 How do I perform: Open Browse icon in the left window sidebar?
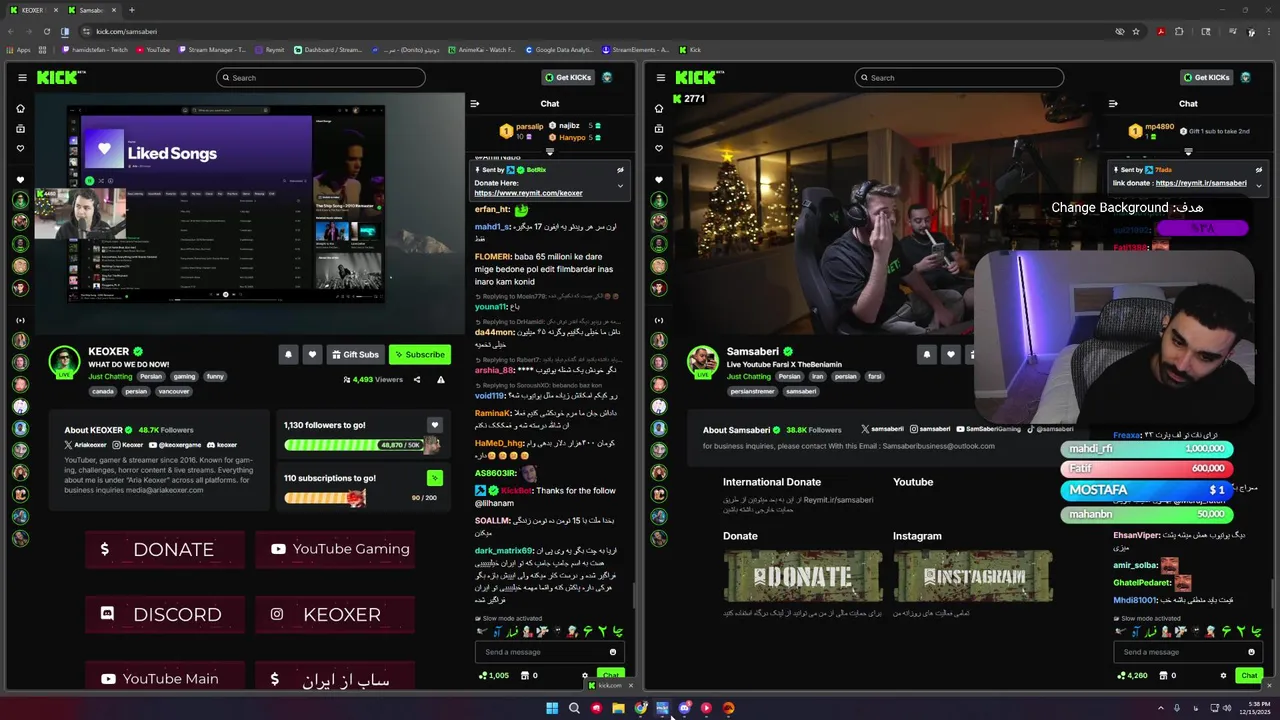[x=20, y=128]
